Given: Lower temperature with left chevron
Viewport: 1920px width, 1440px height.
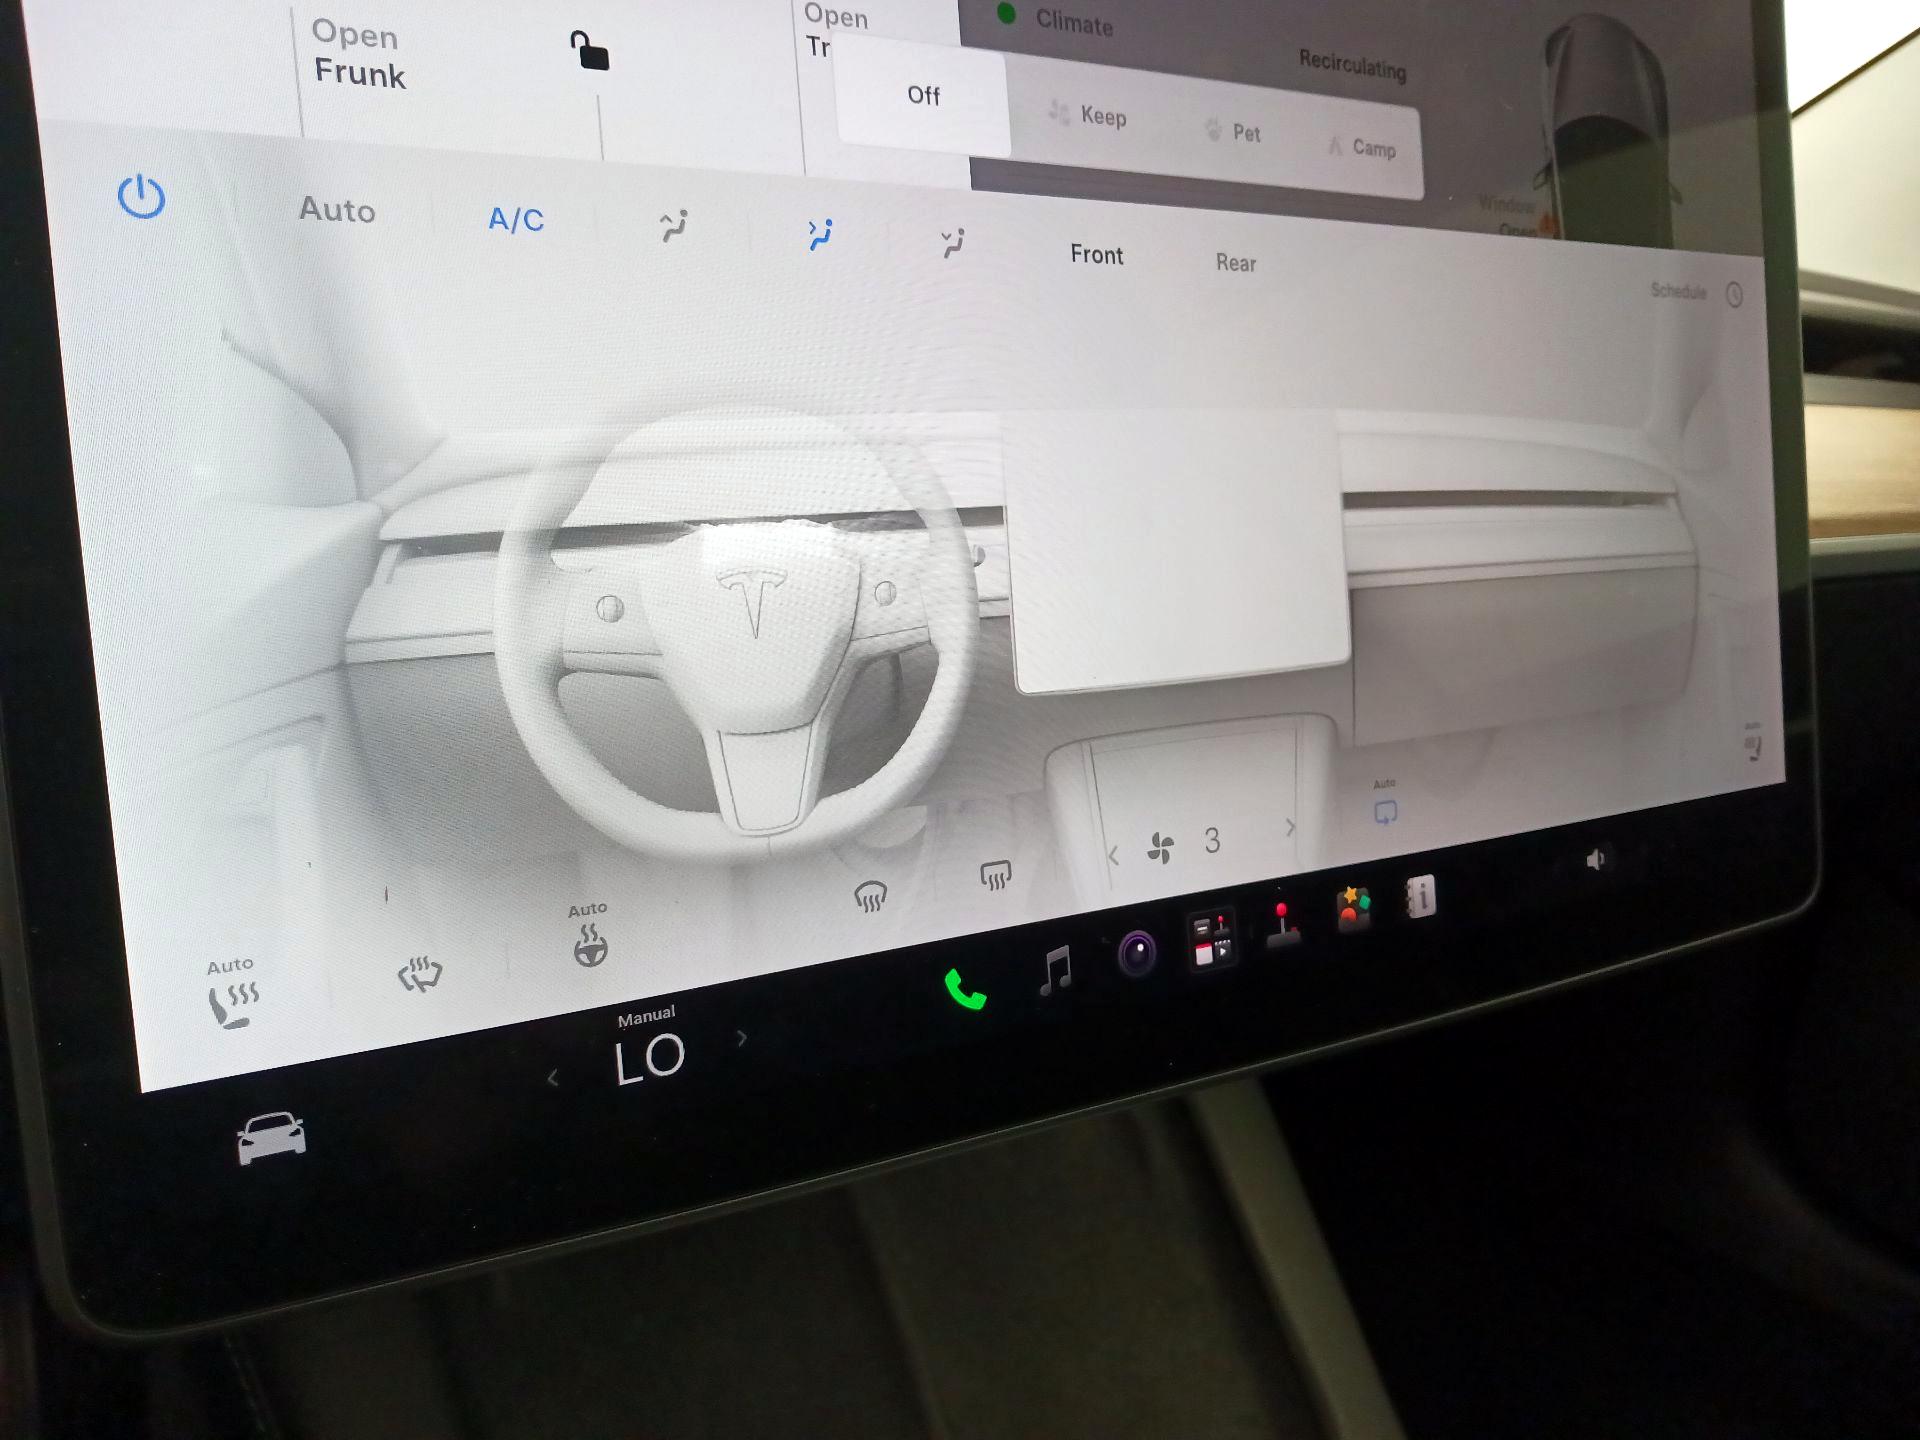Looking at the screenshot, I should pyautogui.click(x=553, y=1078).
